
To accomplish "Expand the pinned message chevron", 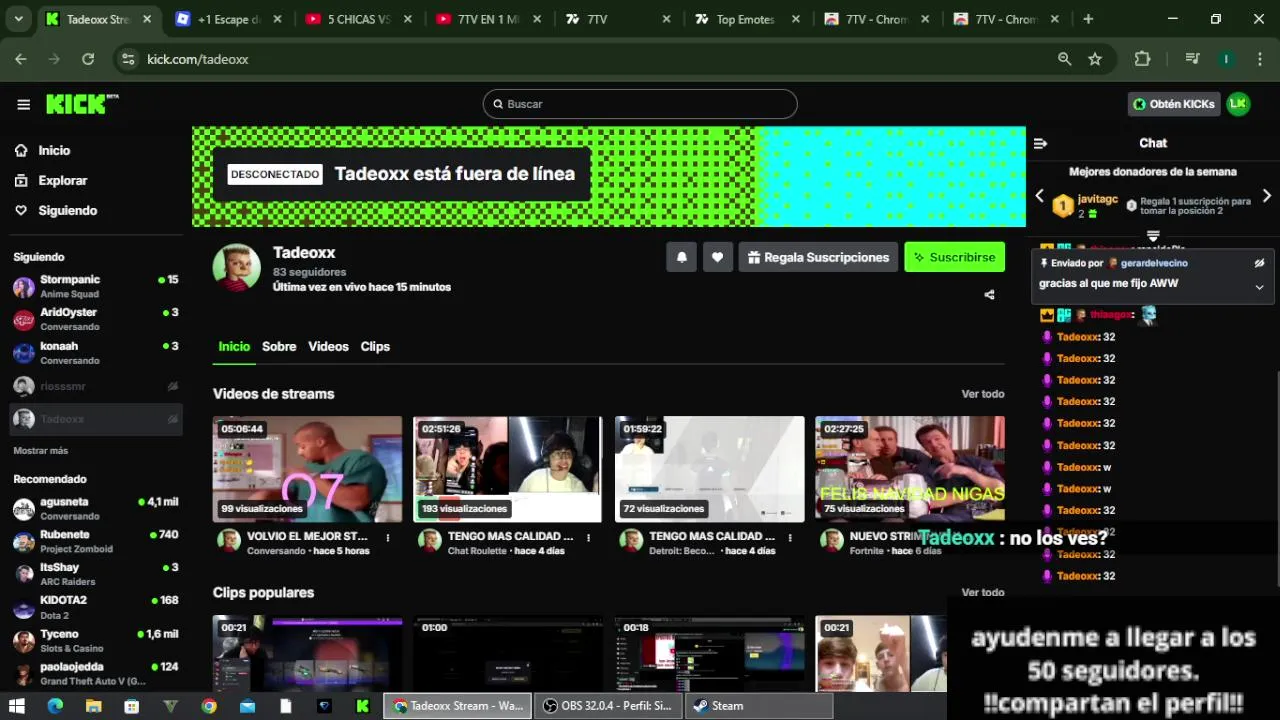I will click(x=1259, y=287).
